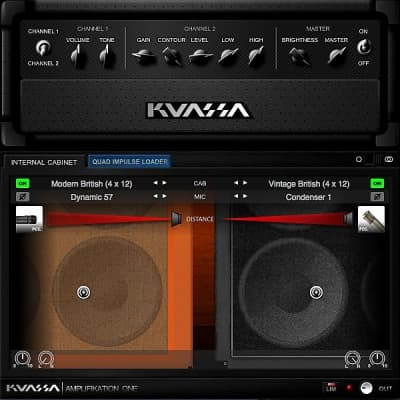Flip the amp ON/OFF power switch
Screen dimensions: 400x400
pos(364,47)
